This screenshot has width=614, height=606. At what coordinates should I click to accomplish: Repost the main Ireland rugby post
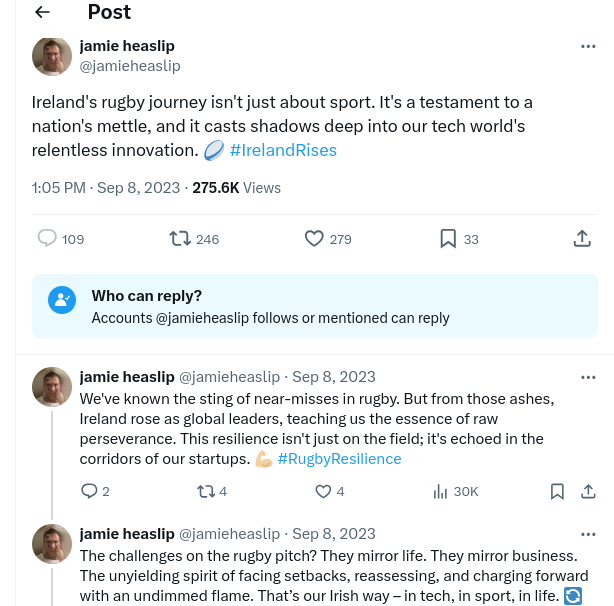(x=181, y=239)
